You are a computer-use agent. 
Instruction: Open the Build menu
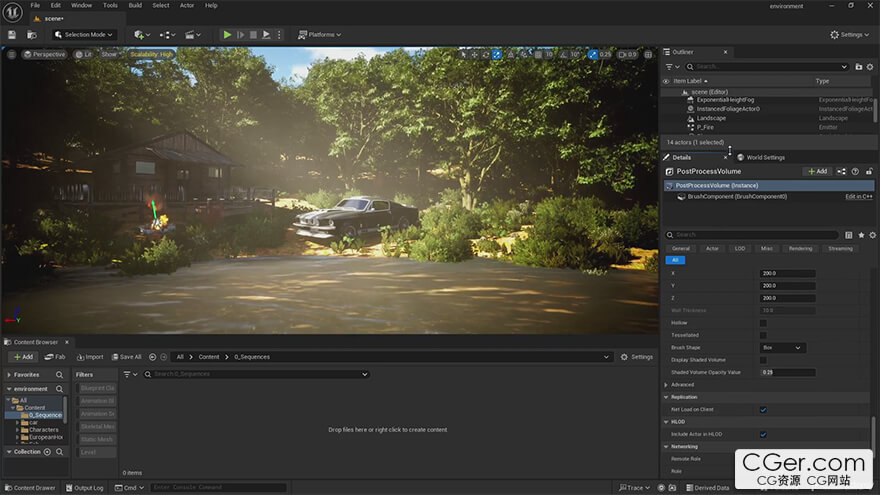pyautogui.click(x=135, y=5)
